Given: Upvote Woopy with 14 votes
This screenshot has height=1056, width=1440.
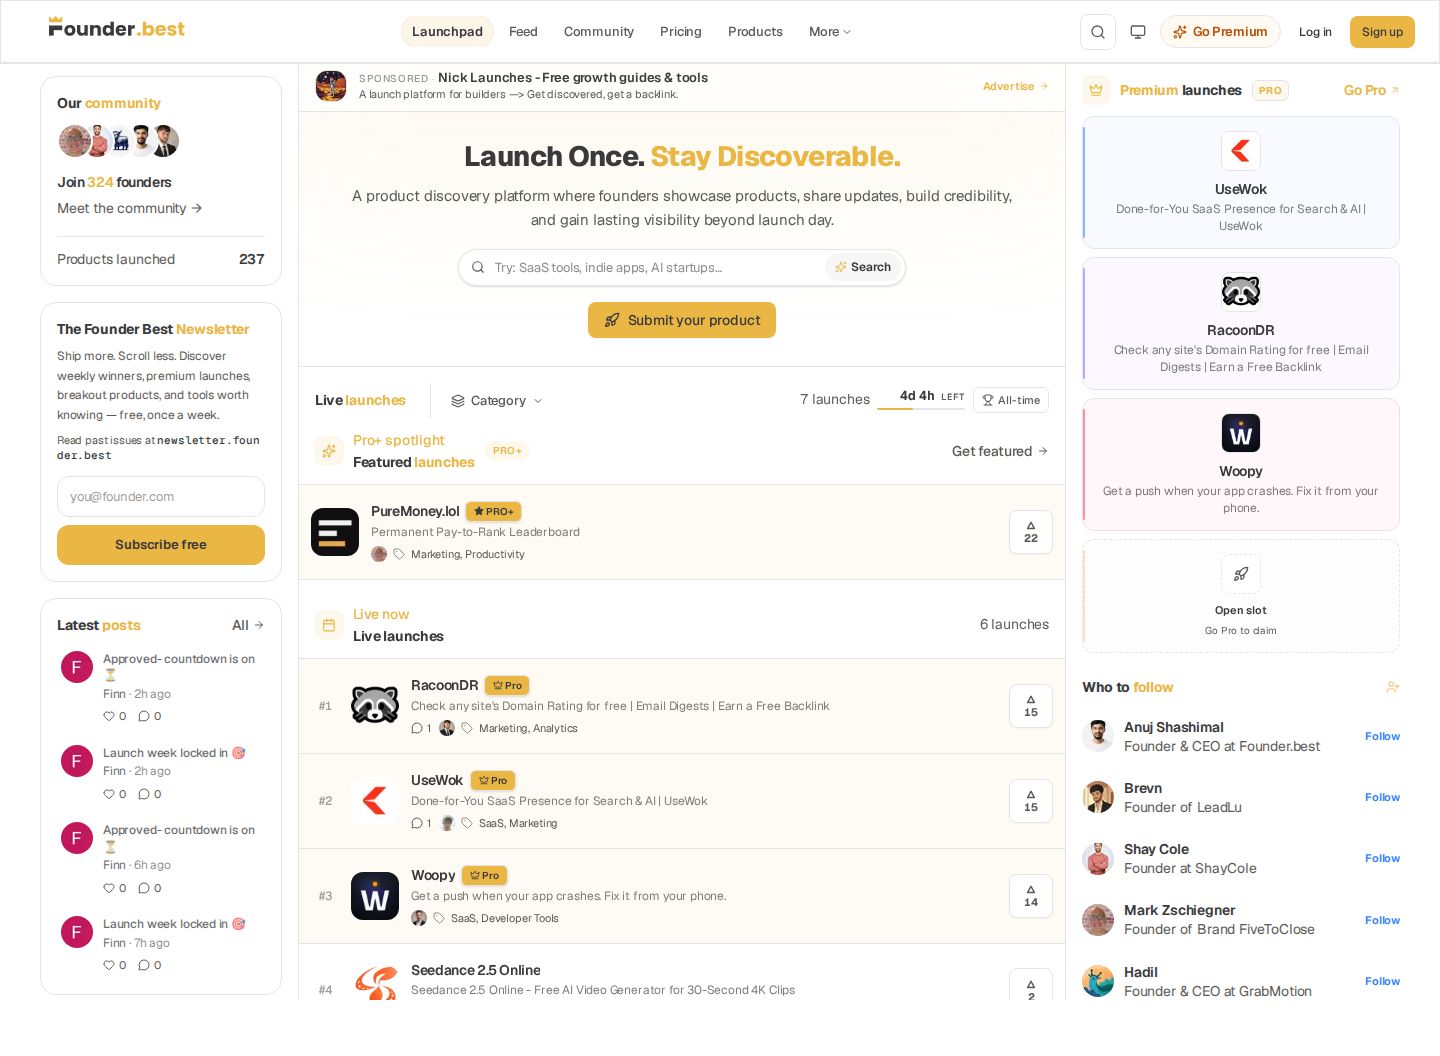Looking at the screenshot, I should click(1031, 896).
